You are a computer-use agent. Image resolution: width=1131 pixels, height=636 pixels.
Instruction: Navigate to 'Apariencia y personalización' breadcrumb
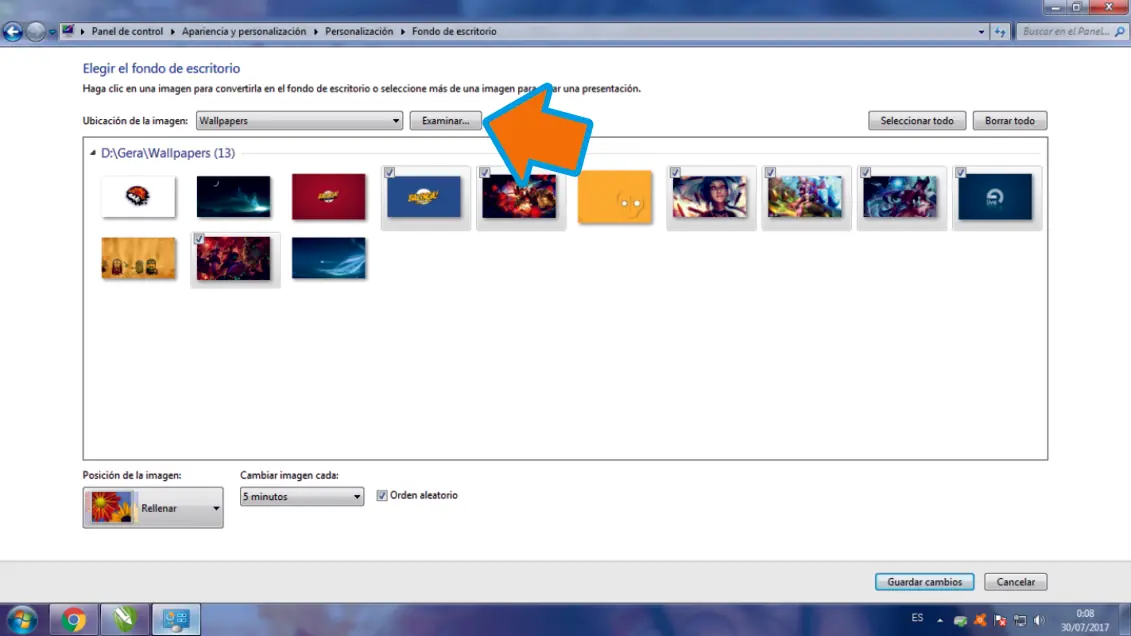tap(244, 32)
